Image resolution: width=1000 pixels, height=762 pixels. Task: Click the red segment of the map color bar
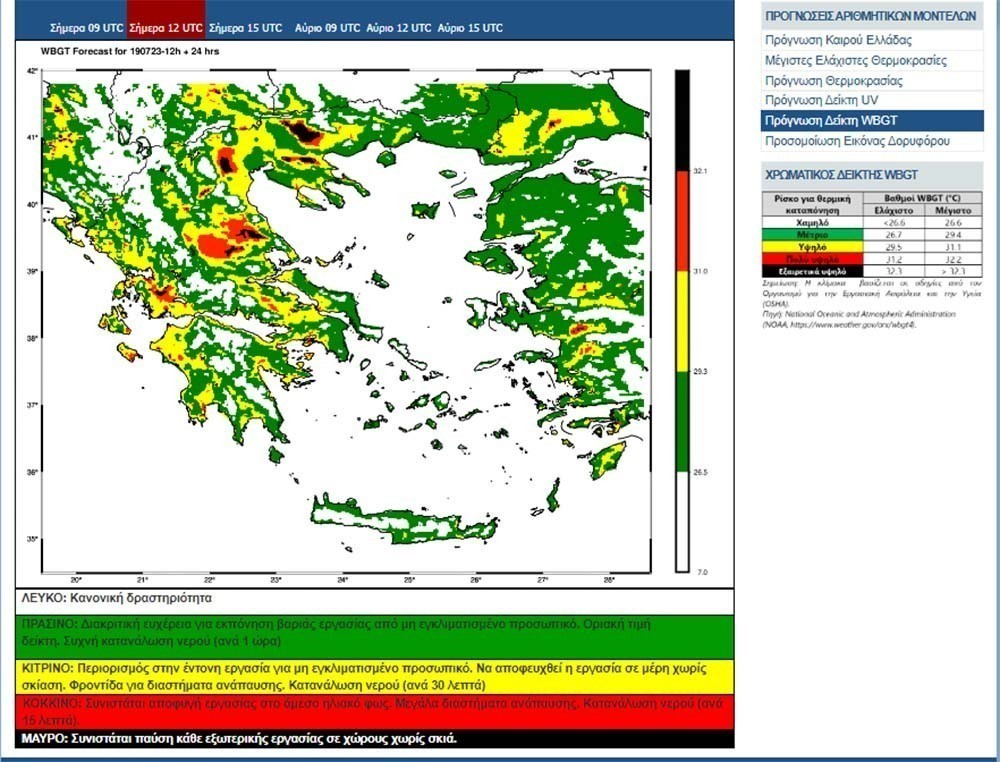tap(682, 221)
